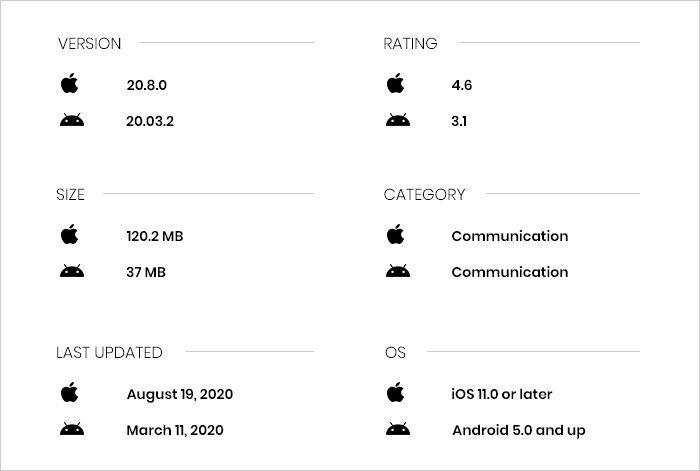This screenshot has width=700, height=471.
Task: Click the August 19, 2020 date
Action: click(x=180, y=395)
